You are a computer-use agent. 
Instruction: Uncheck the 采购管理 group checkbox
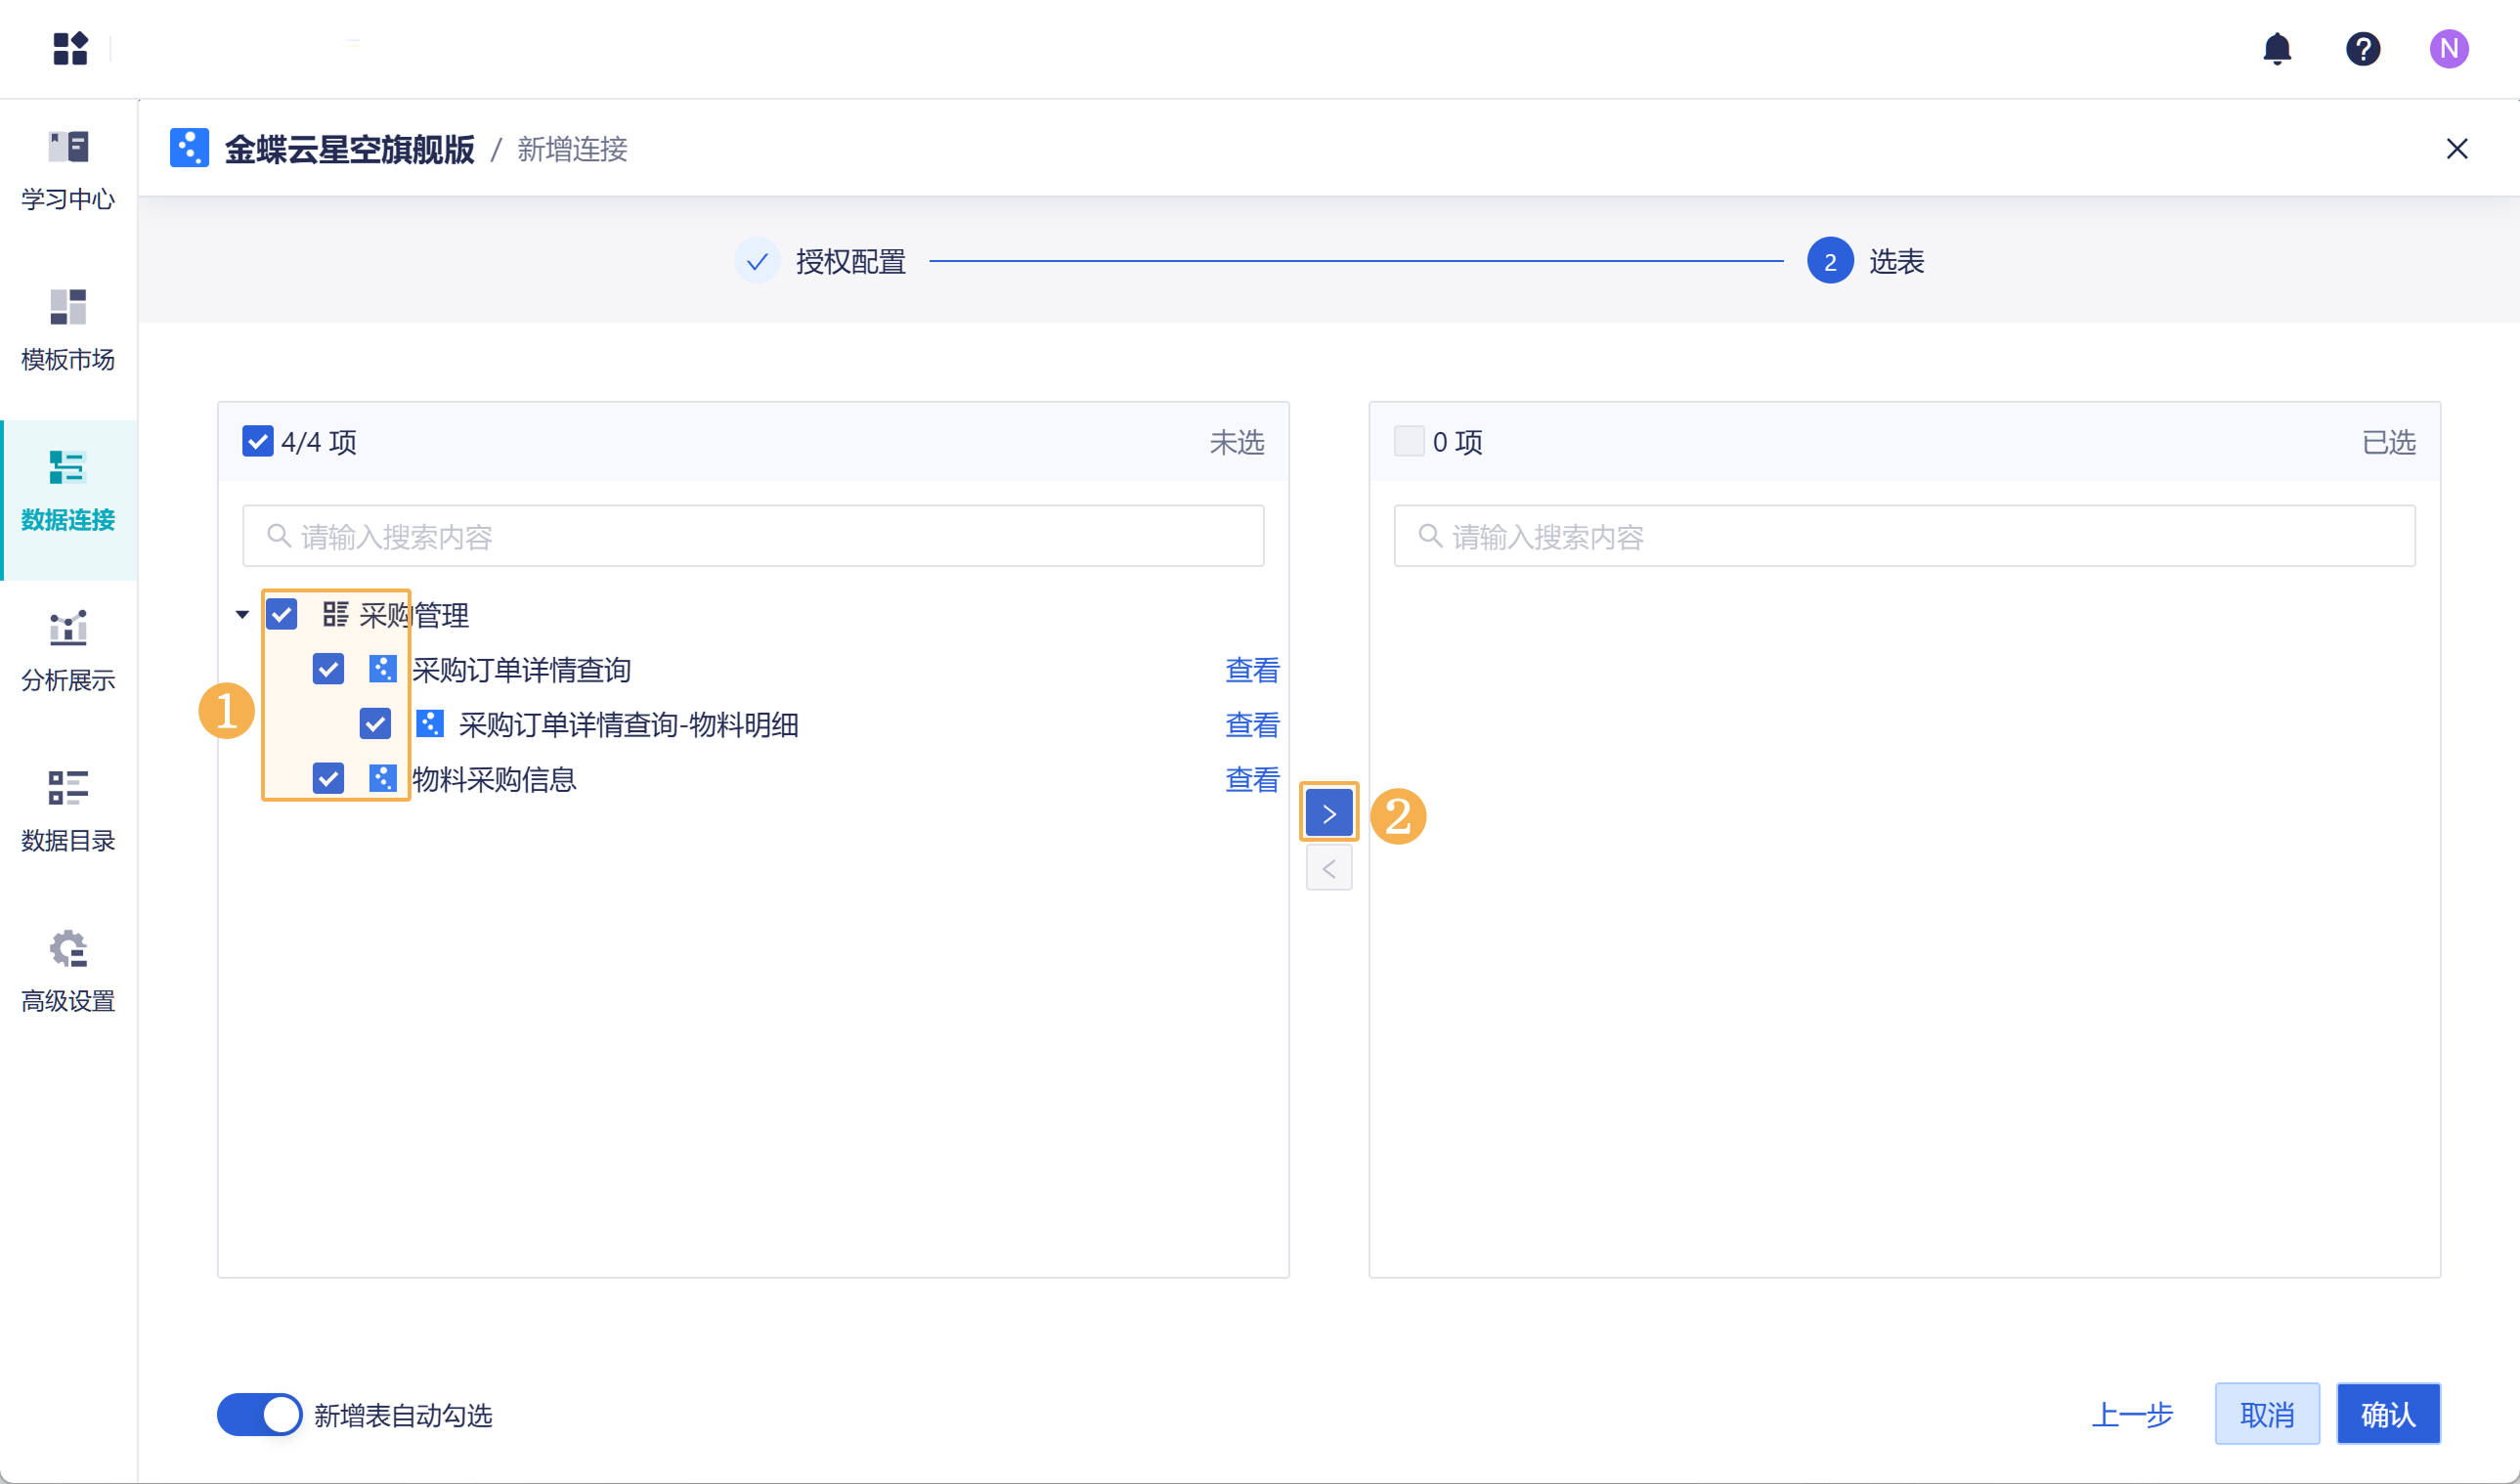point(282,614)
